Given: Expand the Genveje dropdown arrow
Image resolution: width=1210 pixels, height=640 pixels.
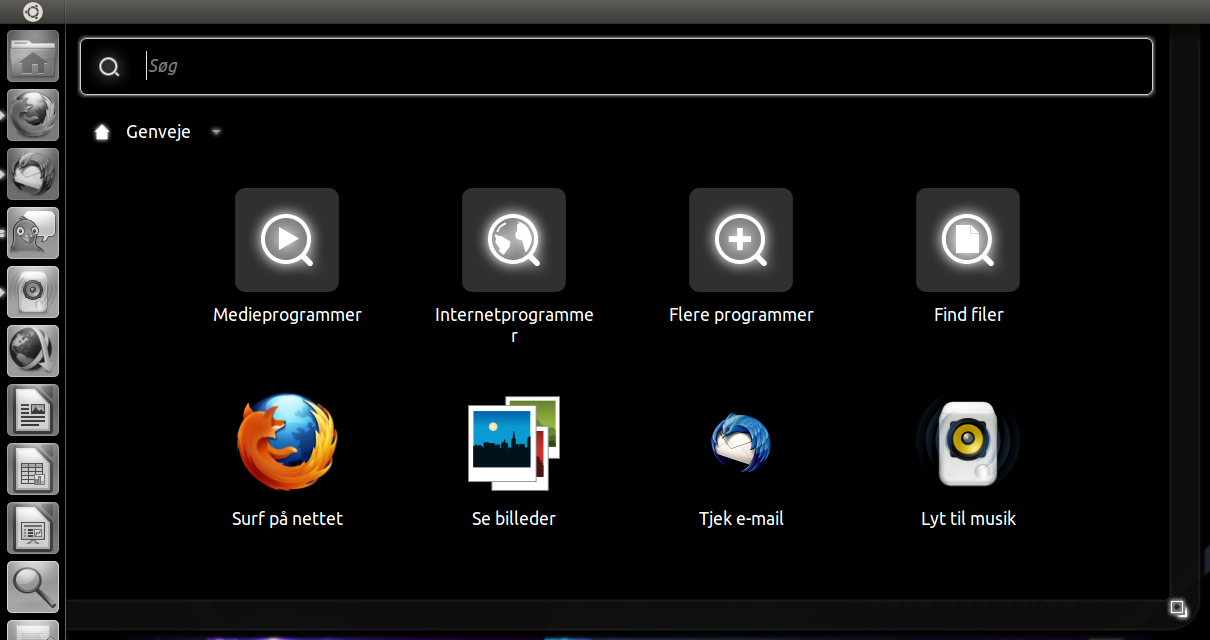Looking at the screenshot, I should (216, 133).
